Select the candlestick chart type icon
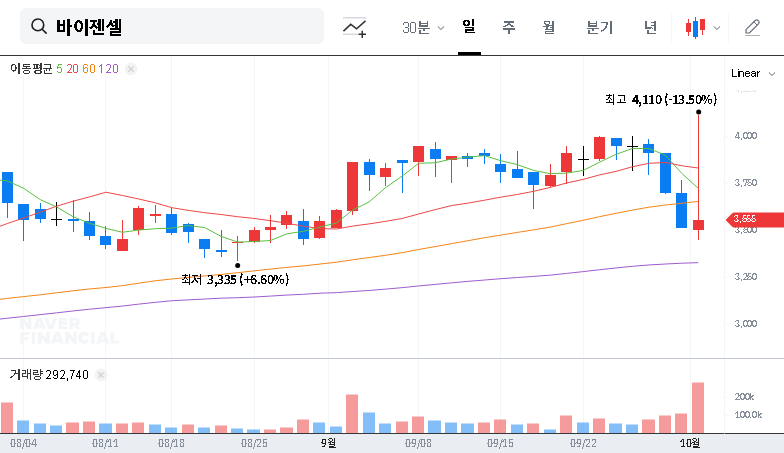Viewport: 784px width, 453px height. tap(695, 27)
